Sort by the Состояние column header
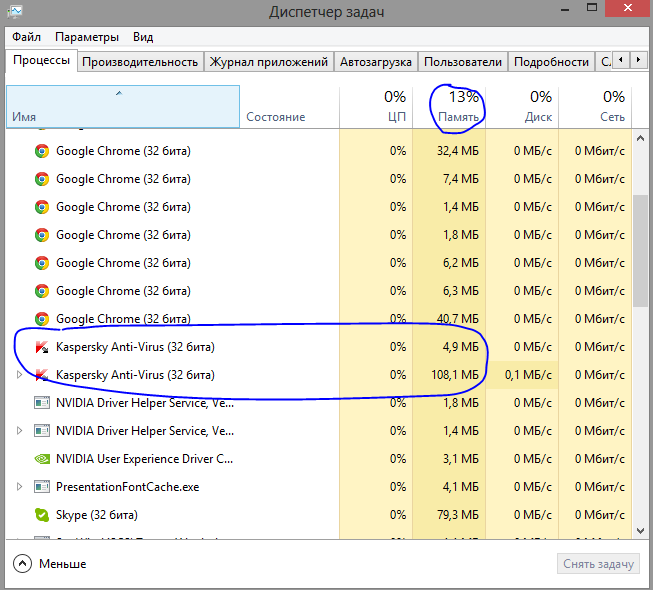 click(x=289, y=107)
